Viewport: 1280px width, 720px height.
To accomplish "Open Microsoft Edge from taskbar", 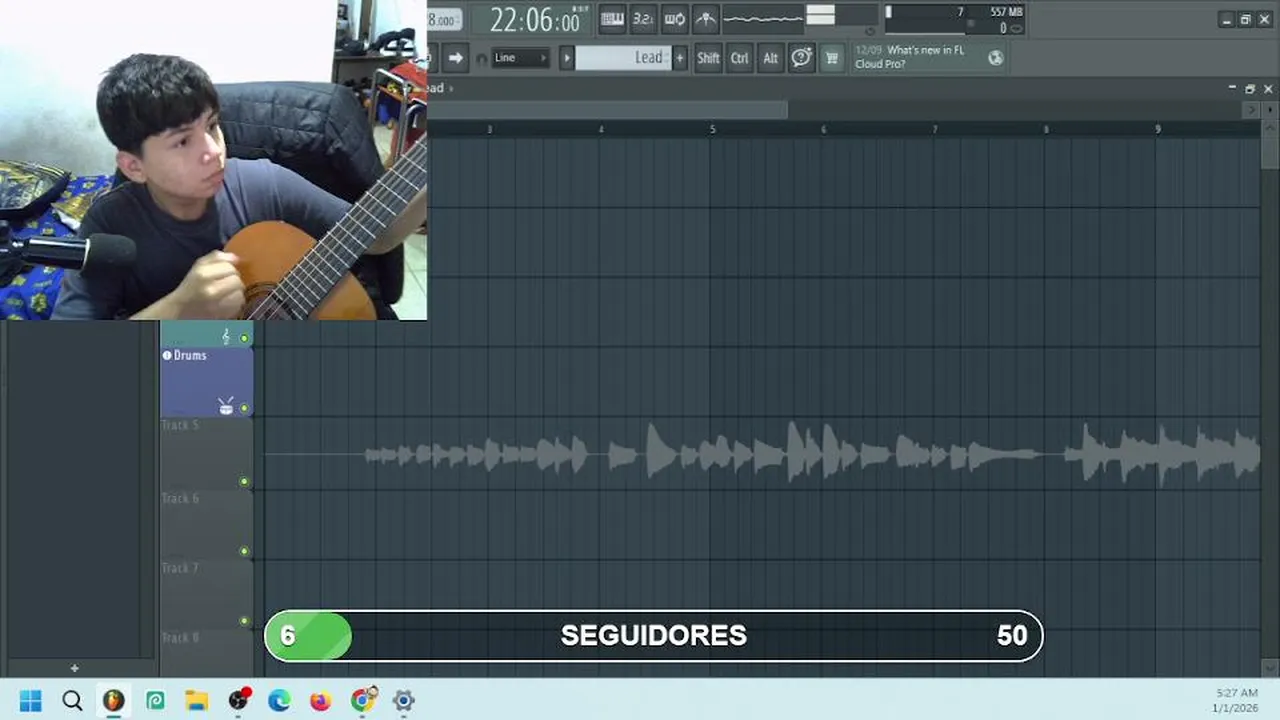I will 279,701.
